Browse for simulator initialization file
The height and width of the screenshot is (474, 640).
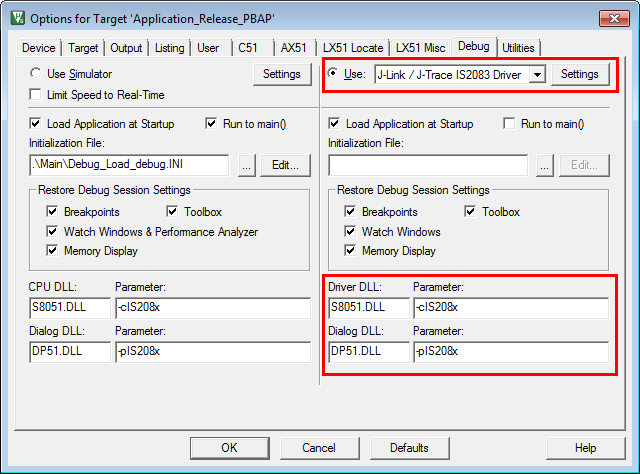tap(247, 165)
